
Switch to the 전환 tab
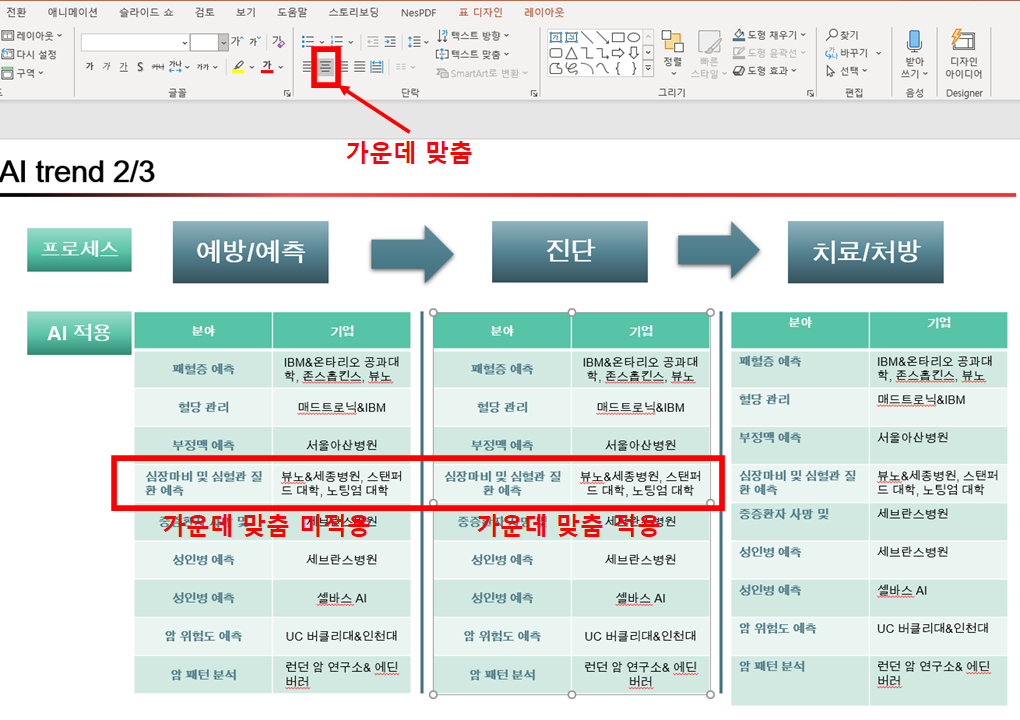click(x=16, y=12)
